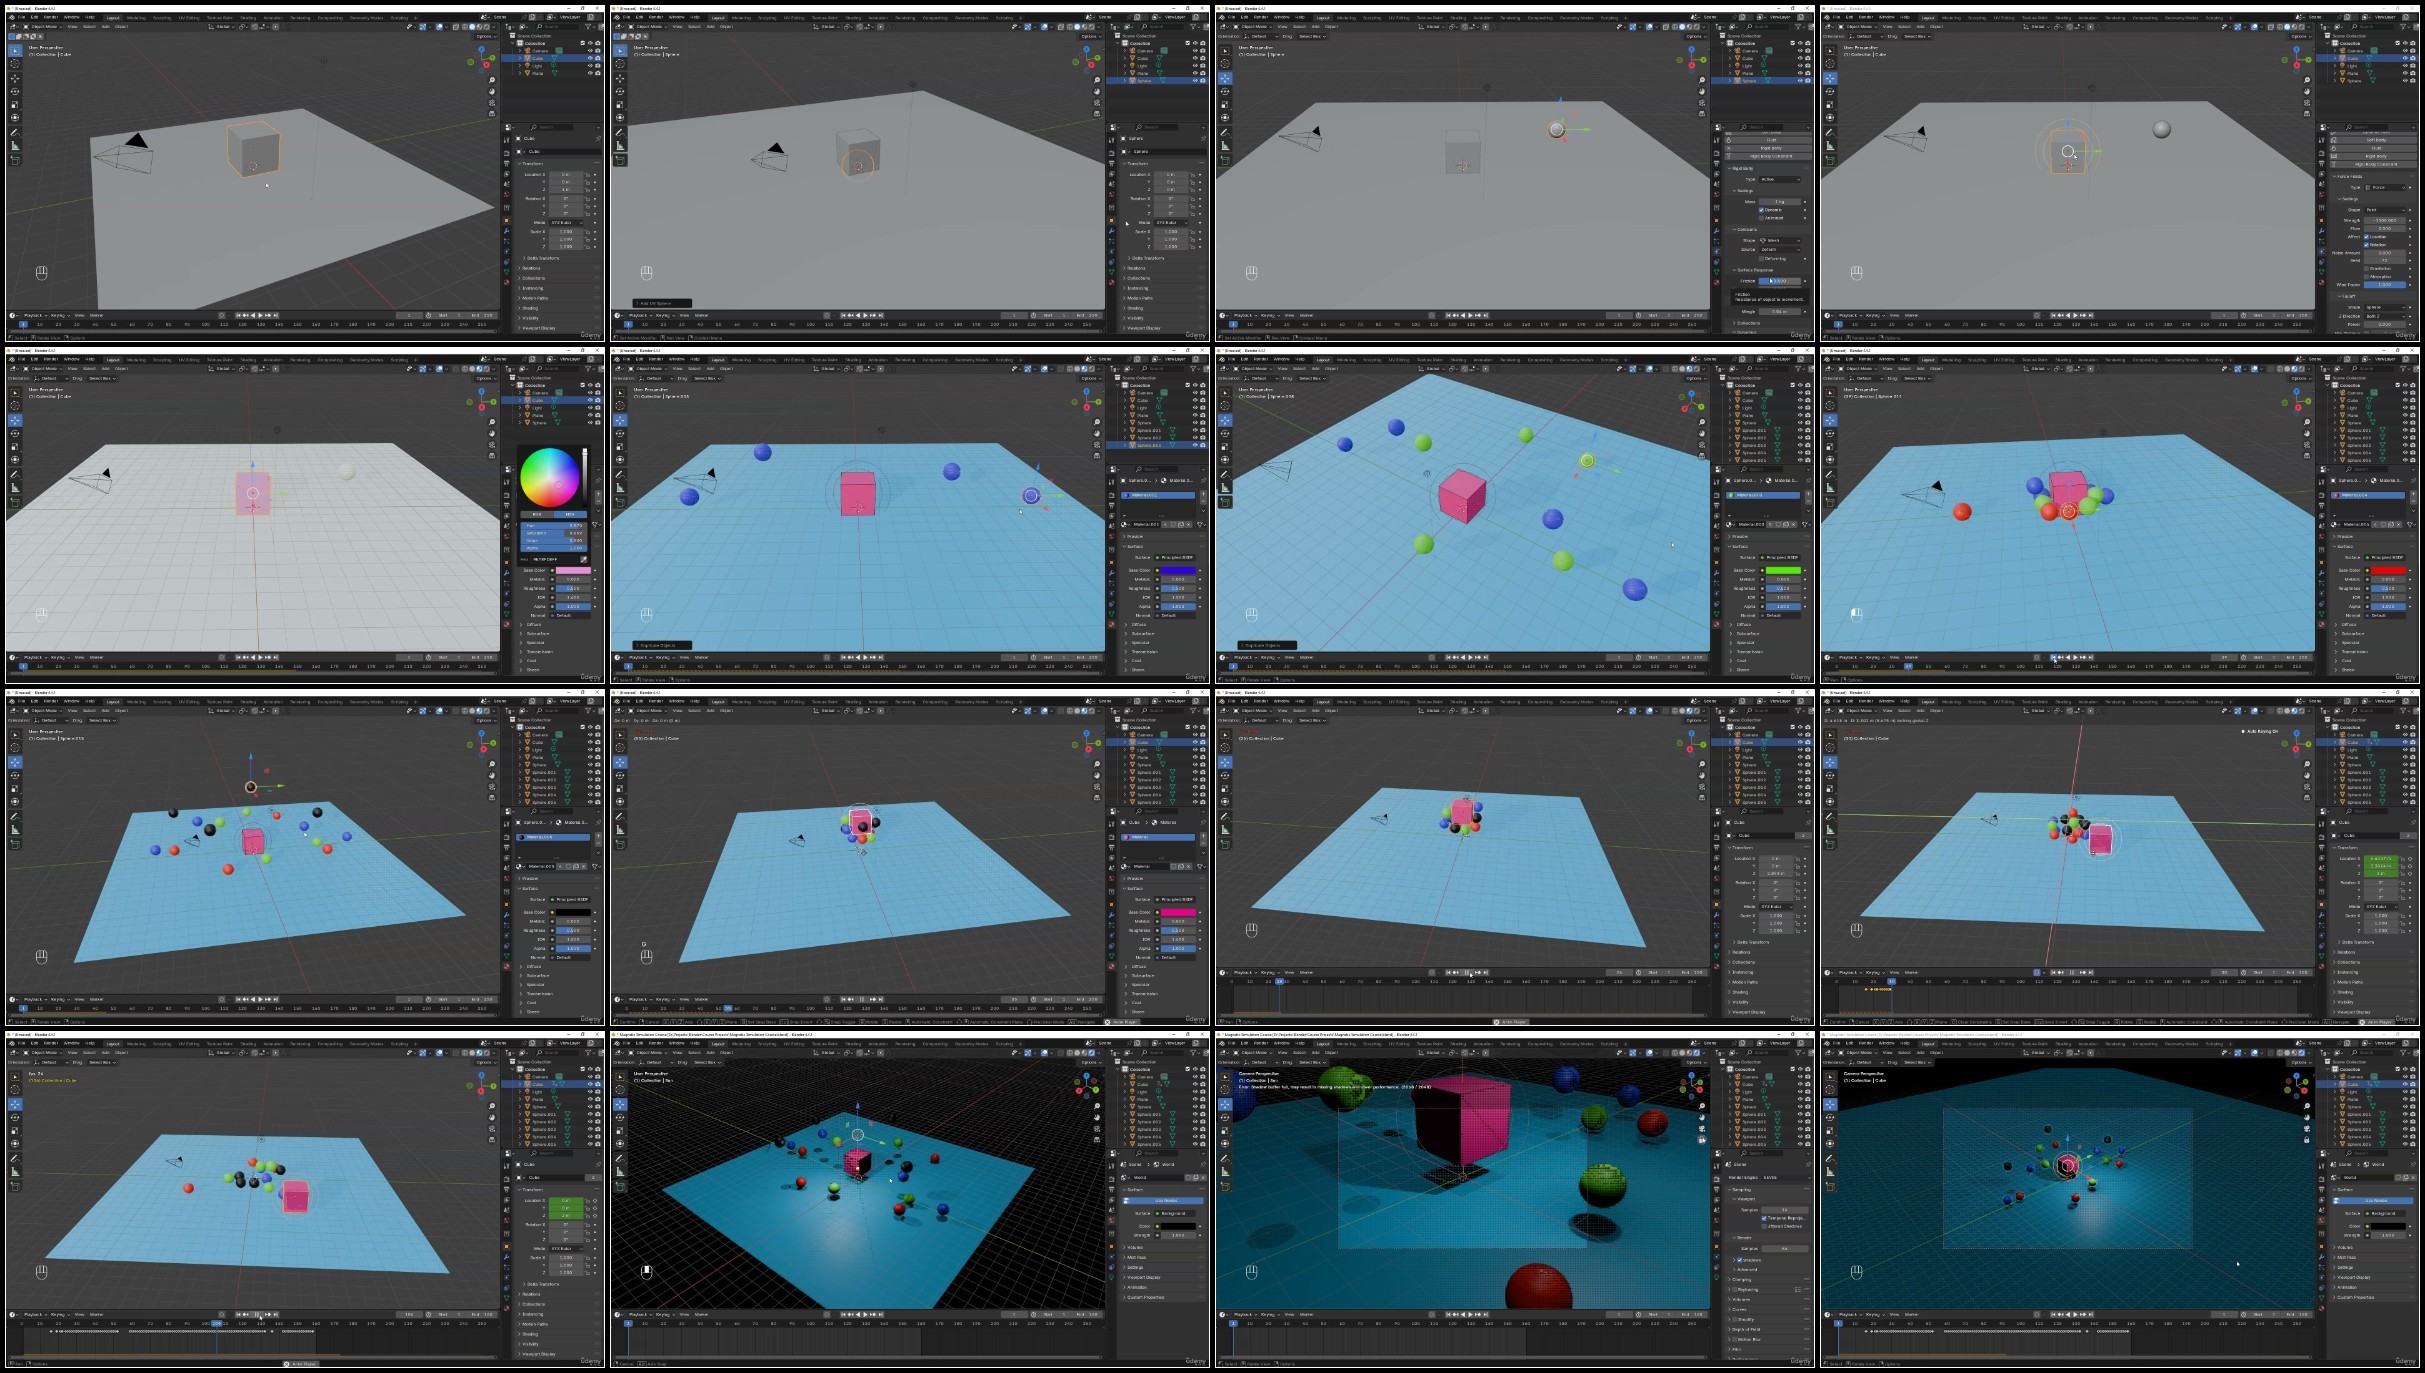Toggle camera view icon in orange-outlined cube frame

pos(492,104)
